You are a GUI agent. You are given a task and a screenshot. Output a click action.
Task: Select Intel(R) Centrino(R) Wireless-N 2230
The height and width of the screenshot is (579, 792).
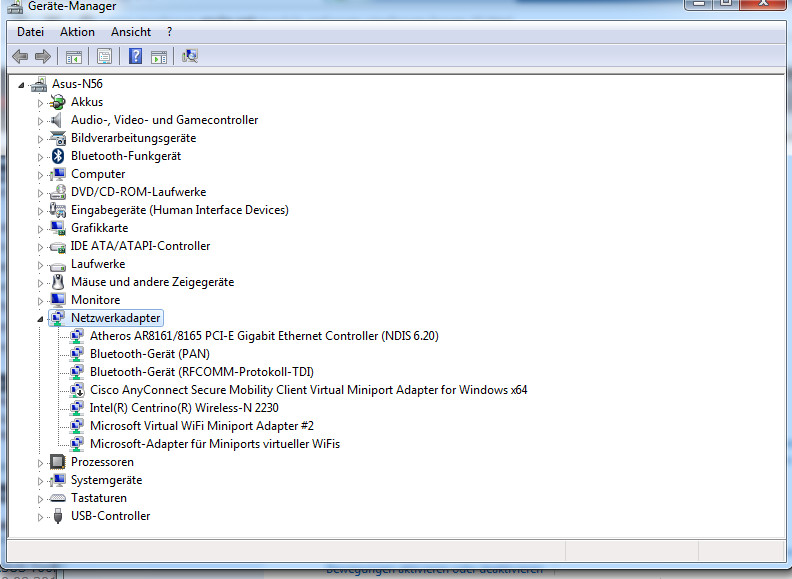(x=184, y=408)
